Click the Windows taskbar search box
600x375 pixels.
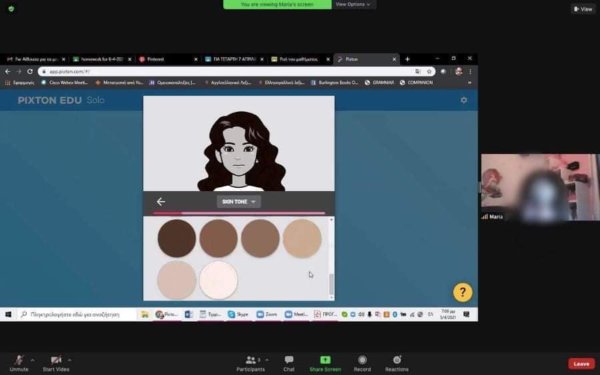(x=77, y=315)
